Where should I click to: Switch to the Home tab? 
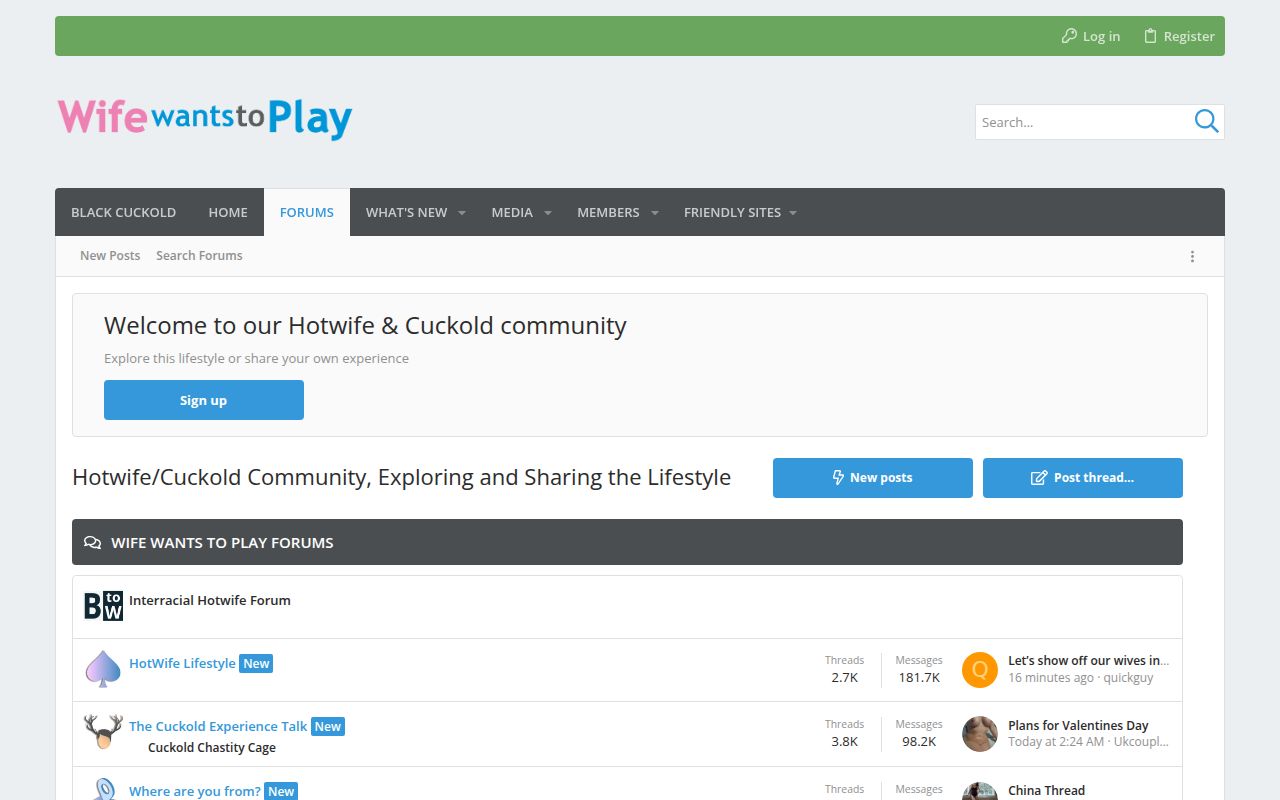(228, 212)
